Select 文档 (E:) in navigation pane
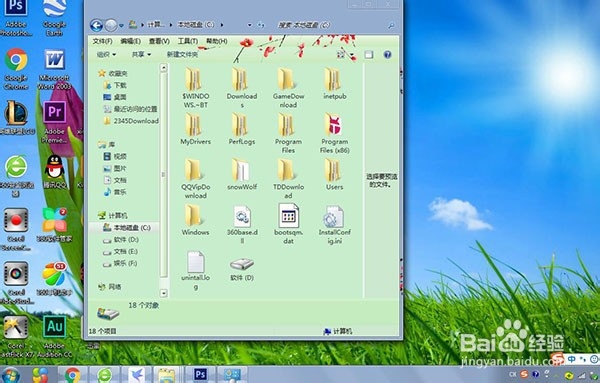 (121, 251)
